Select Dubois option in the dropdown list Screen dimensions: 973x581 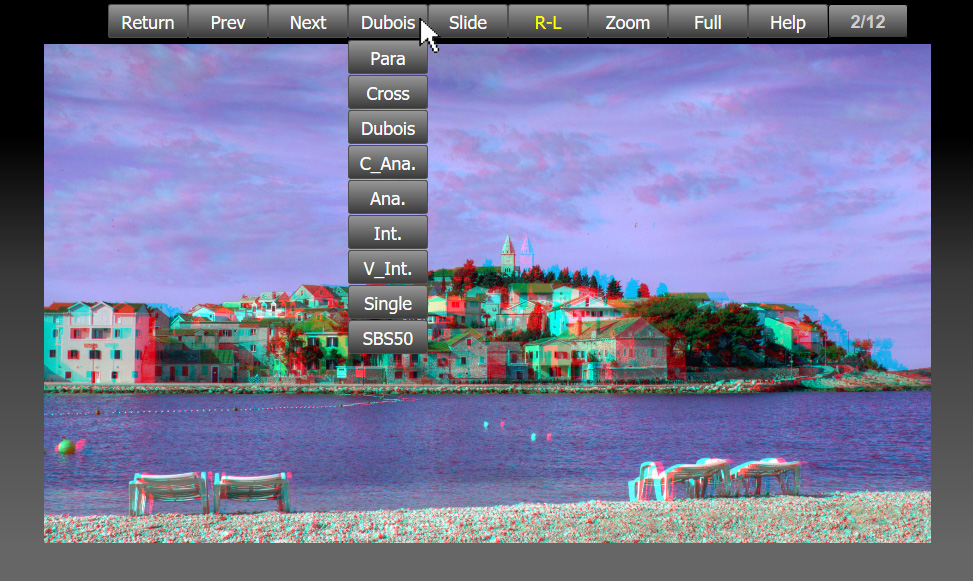pyautogui.click(x=388, y=128)
